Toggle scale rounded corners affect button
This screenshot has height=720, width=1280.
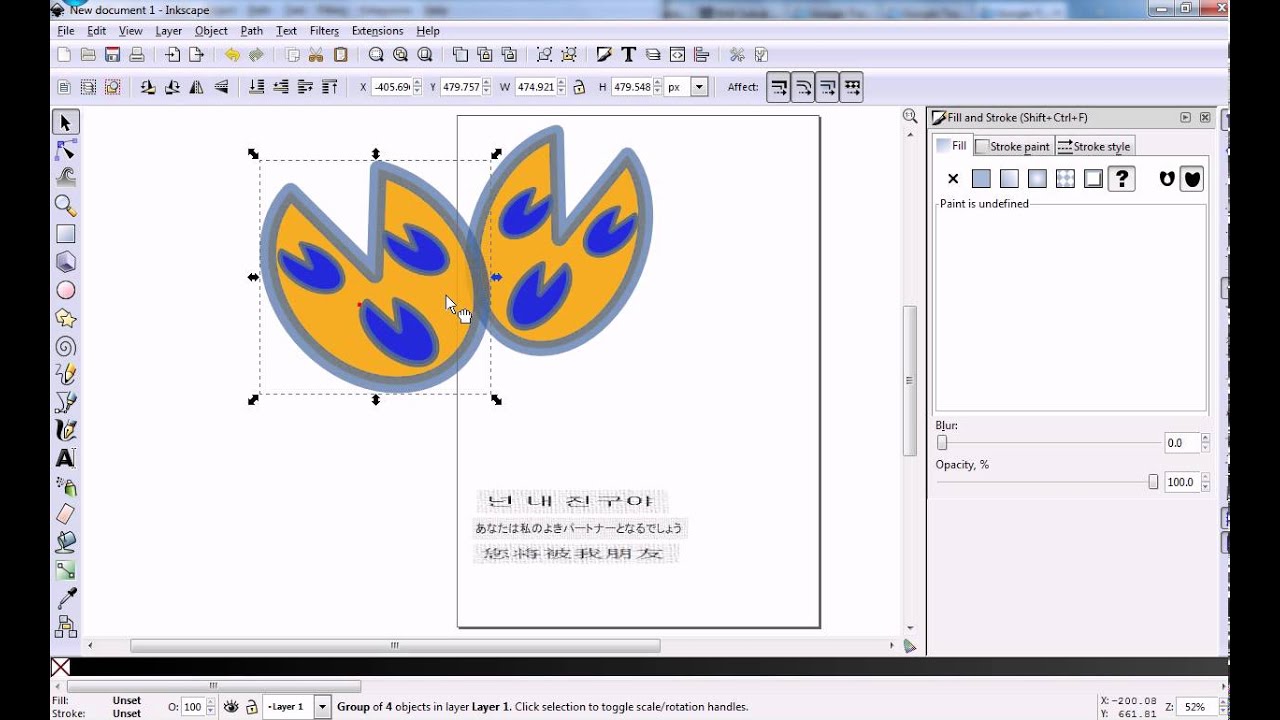click(803, 87)
